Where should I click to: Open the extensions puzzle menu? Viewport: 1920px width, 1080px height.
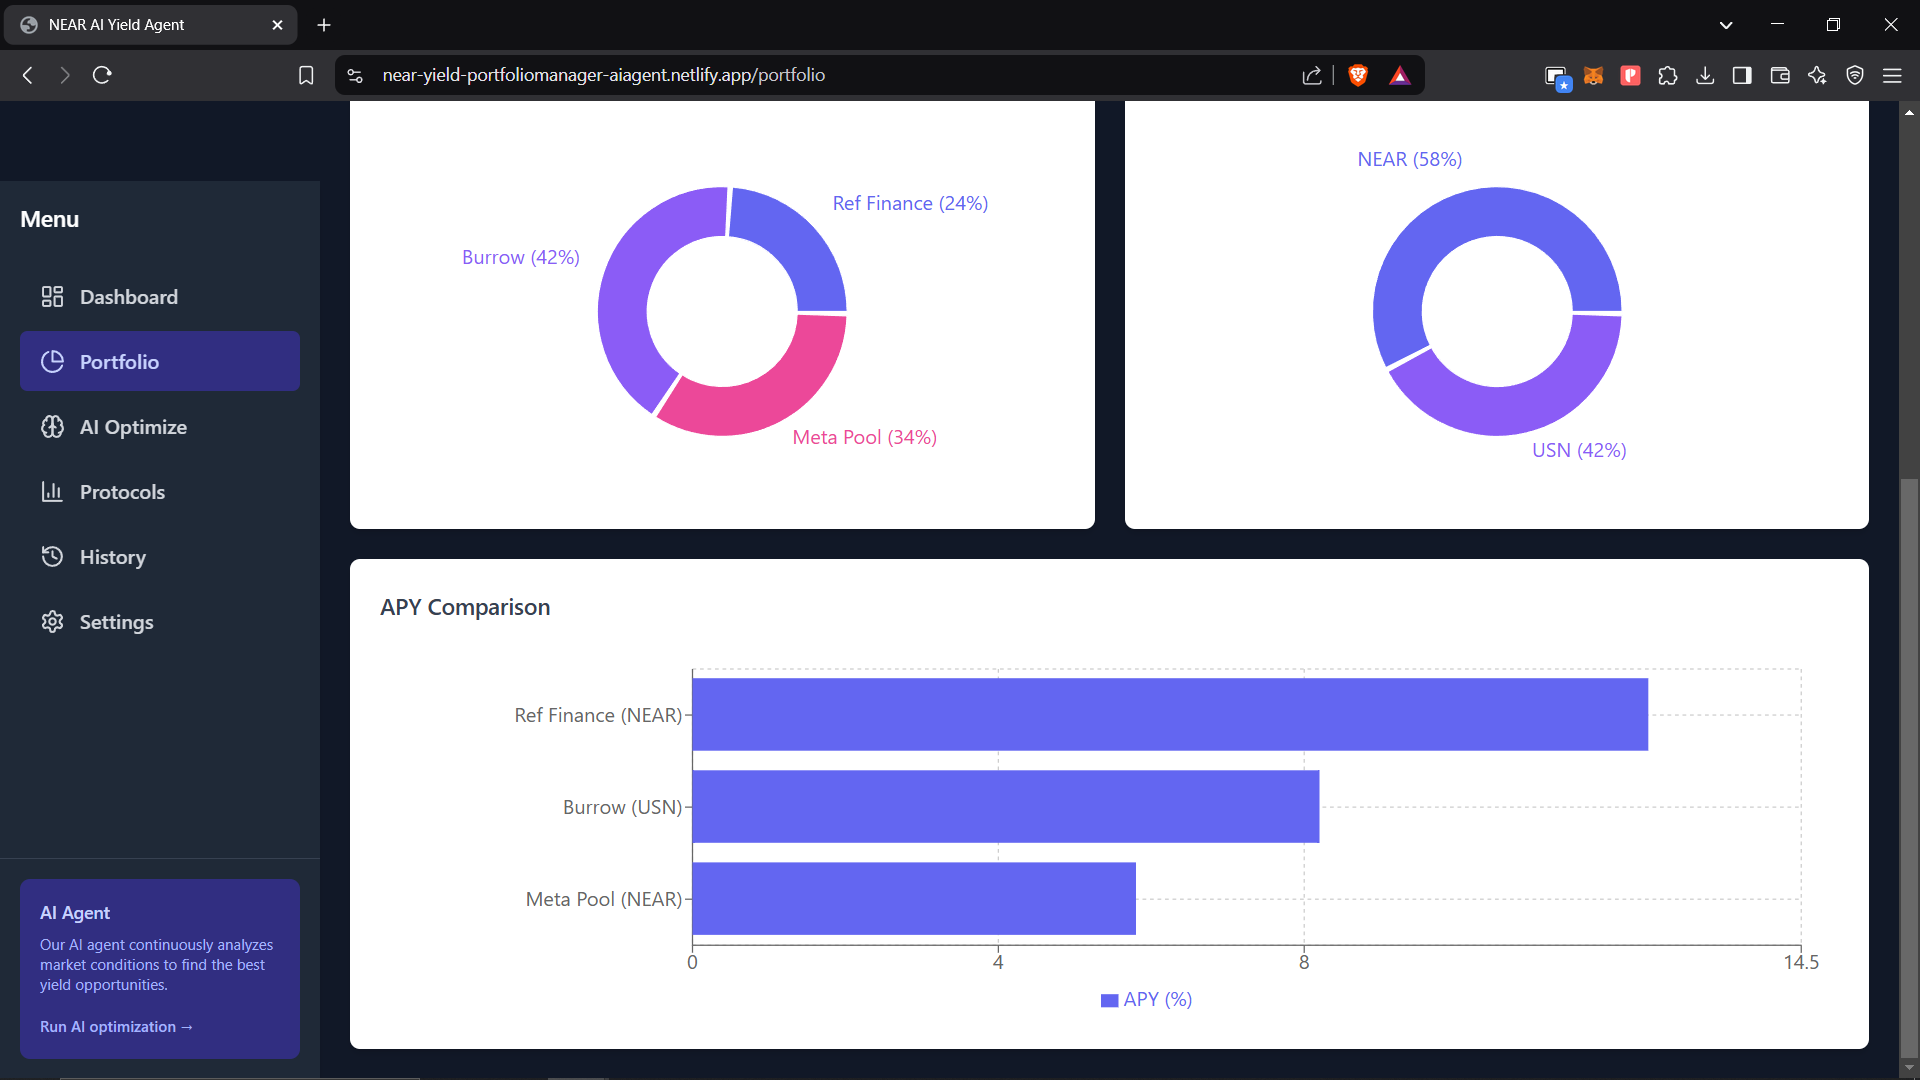click(x=1667, y=75)
